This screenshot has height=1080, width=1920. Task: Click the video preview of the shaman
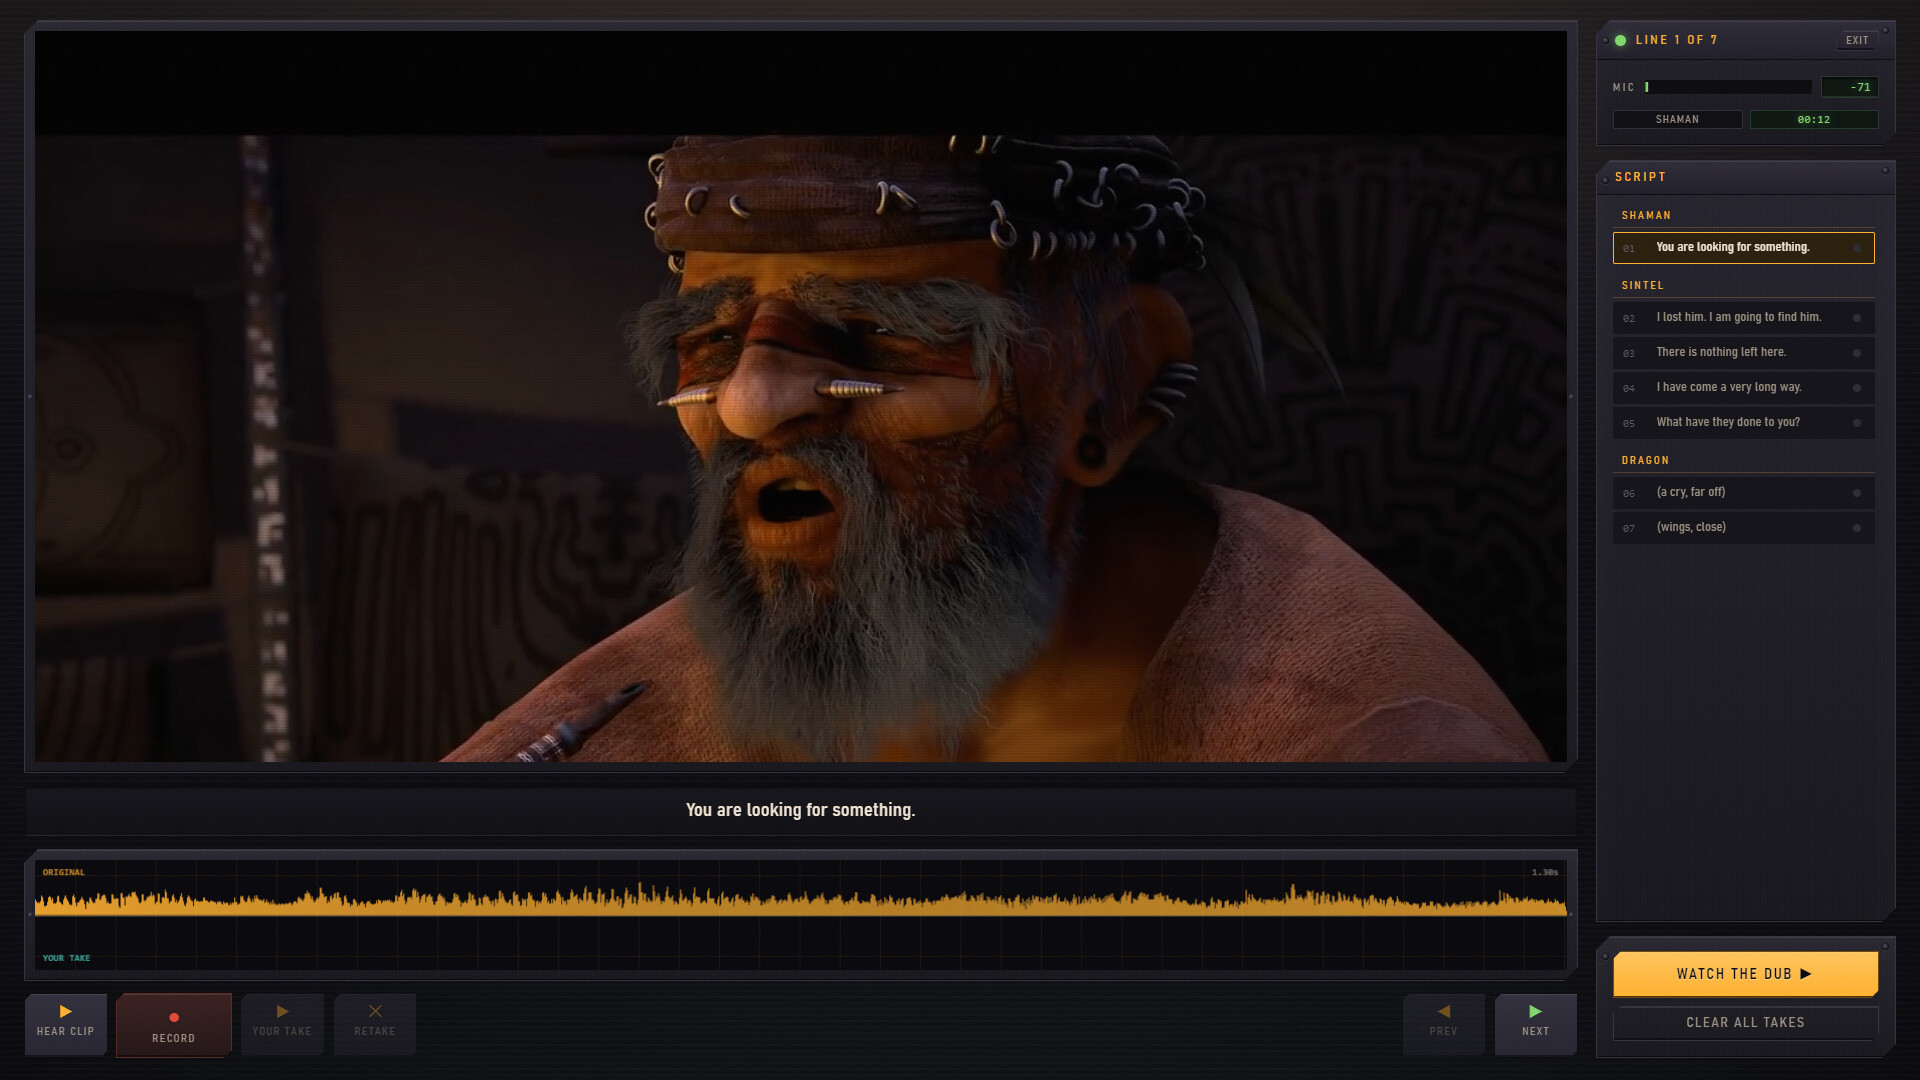(x=800, y=397)
